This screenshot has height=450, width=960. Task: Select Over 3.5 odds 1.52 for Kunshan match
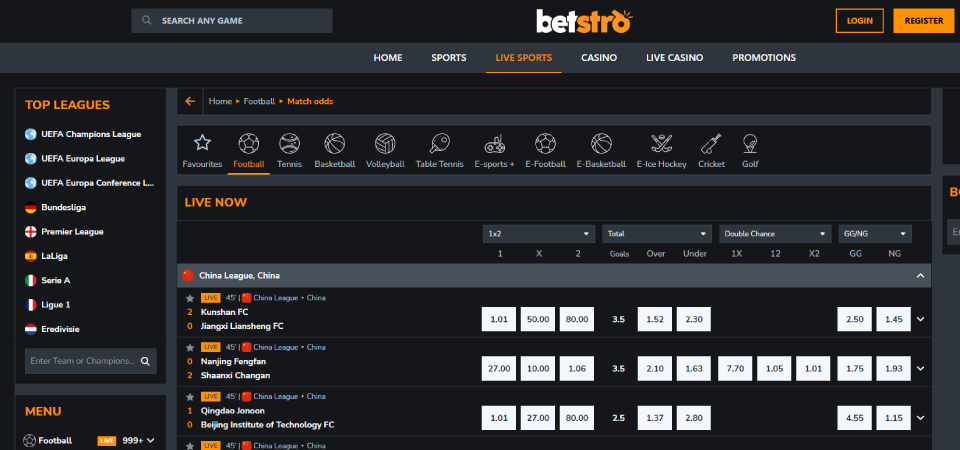[655, 319]
